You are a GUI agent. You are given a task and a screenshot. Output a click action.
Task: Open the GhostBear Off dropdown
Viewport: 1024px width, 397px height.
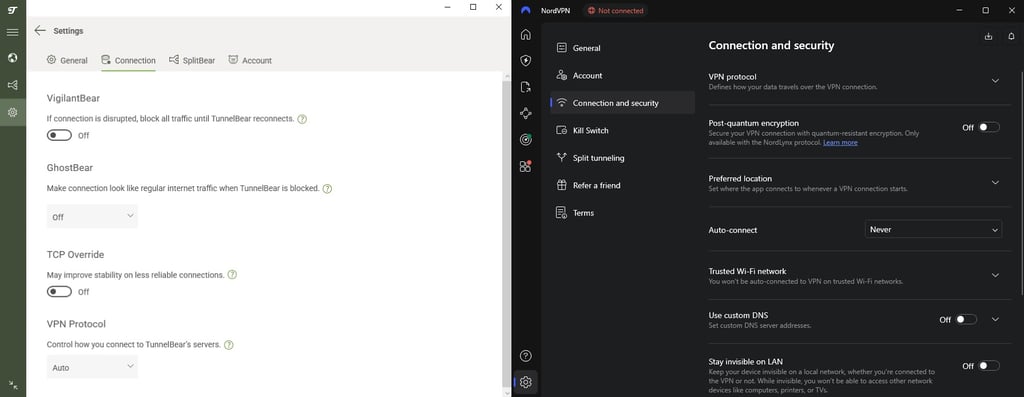tap(92, 217)
